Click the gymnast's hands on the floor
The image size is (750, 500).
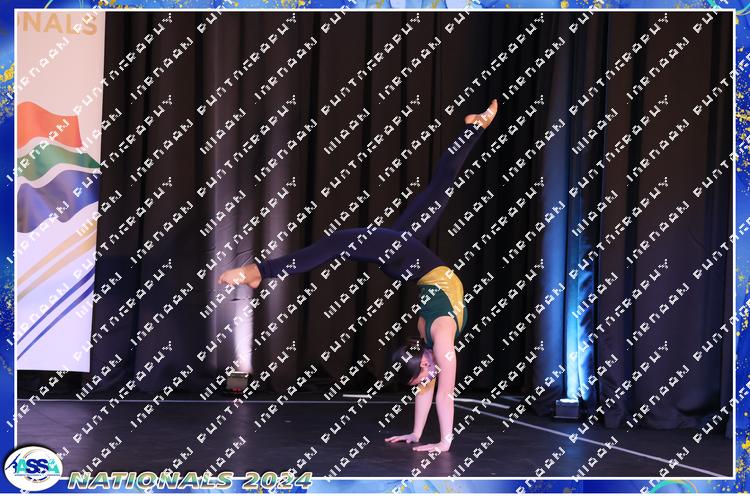pyautogui.click(x=420, y=441)
